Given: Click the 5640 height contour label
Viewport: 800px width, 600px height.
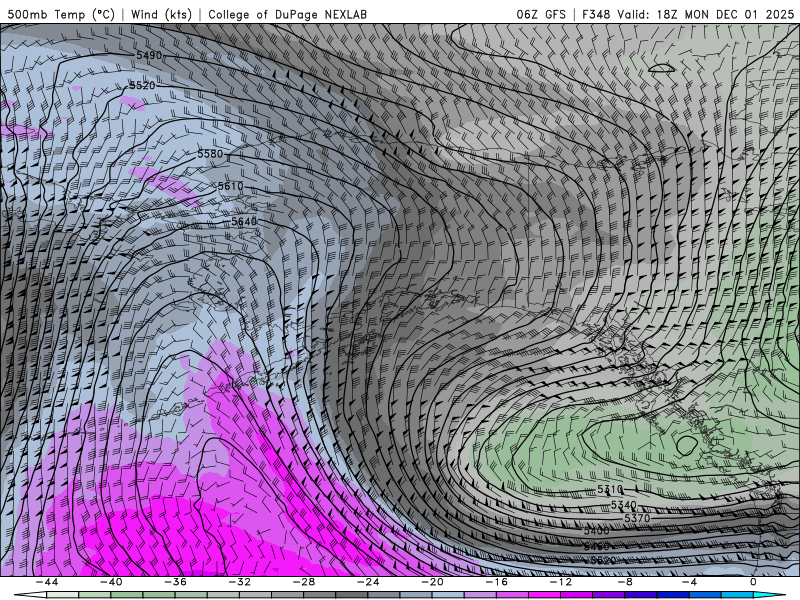Looking at the screenshot, I should point(244,221).
